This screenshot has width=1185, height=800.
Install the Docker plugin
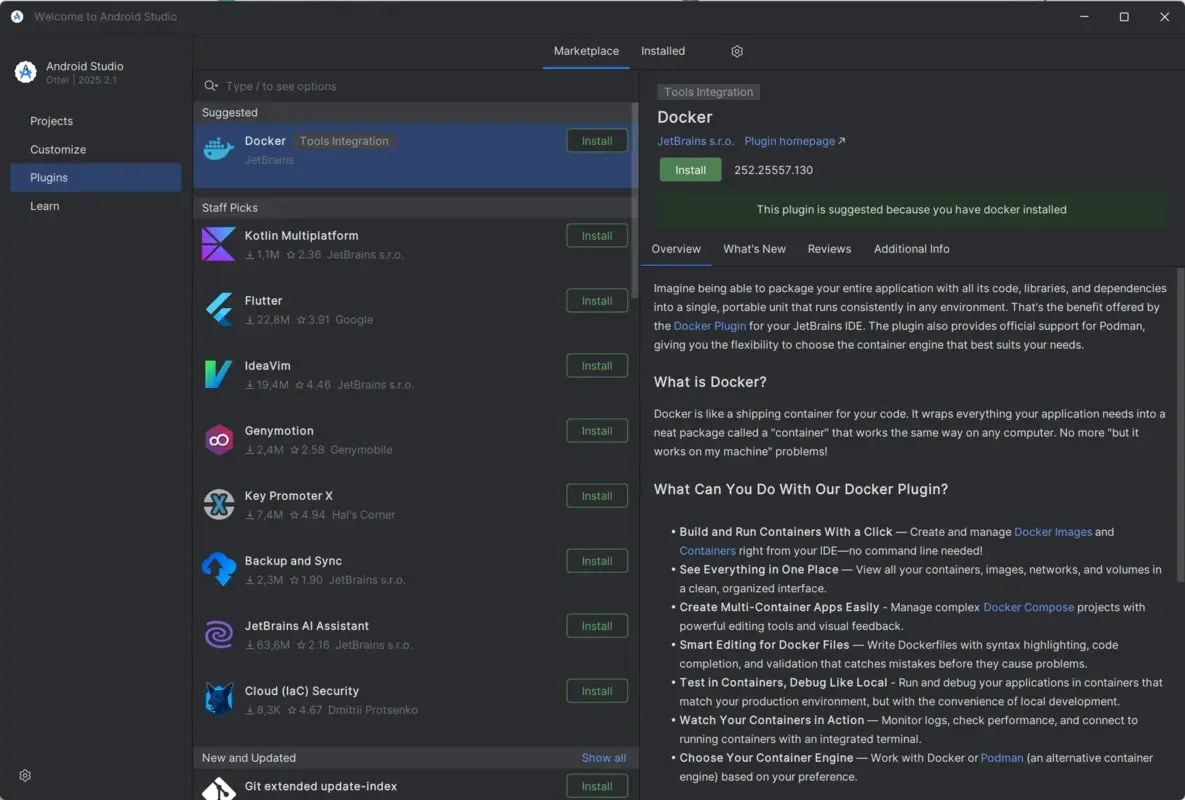click(x=690, y=170)
